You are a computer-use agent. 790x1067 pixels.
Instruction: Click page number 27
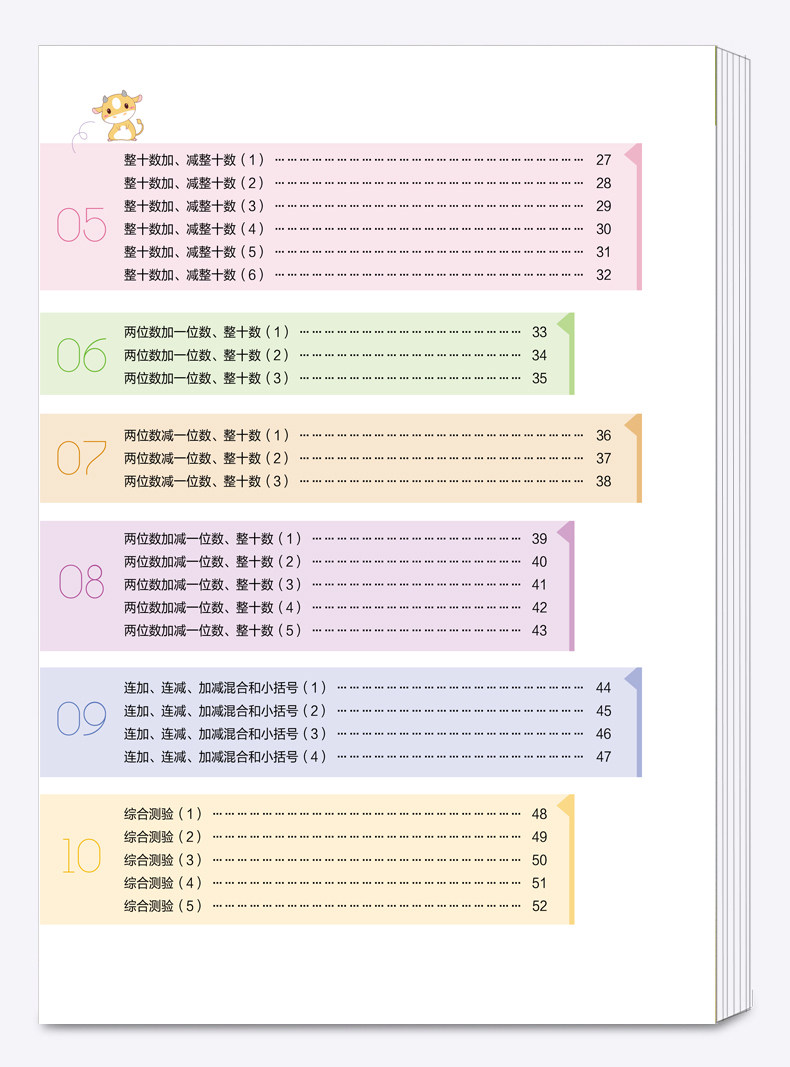(x=603, y=160)
